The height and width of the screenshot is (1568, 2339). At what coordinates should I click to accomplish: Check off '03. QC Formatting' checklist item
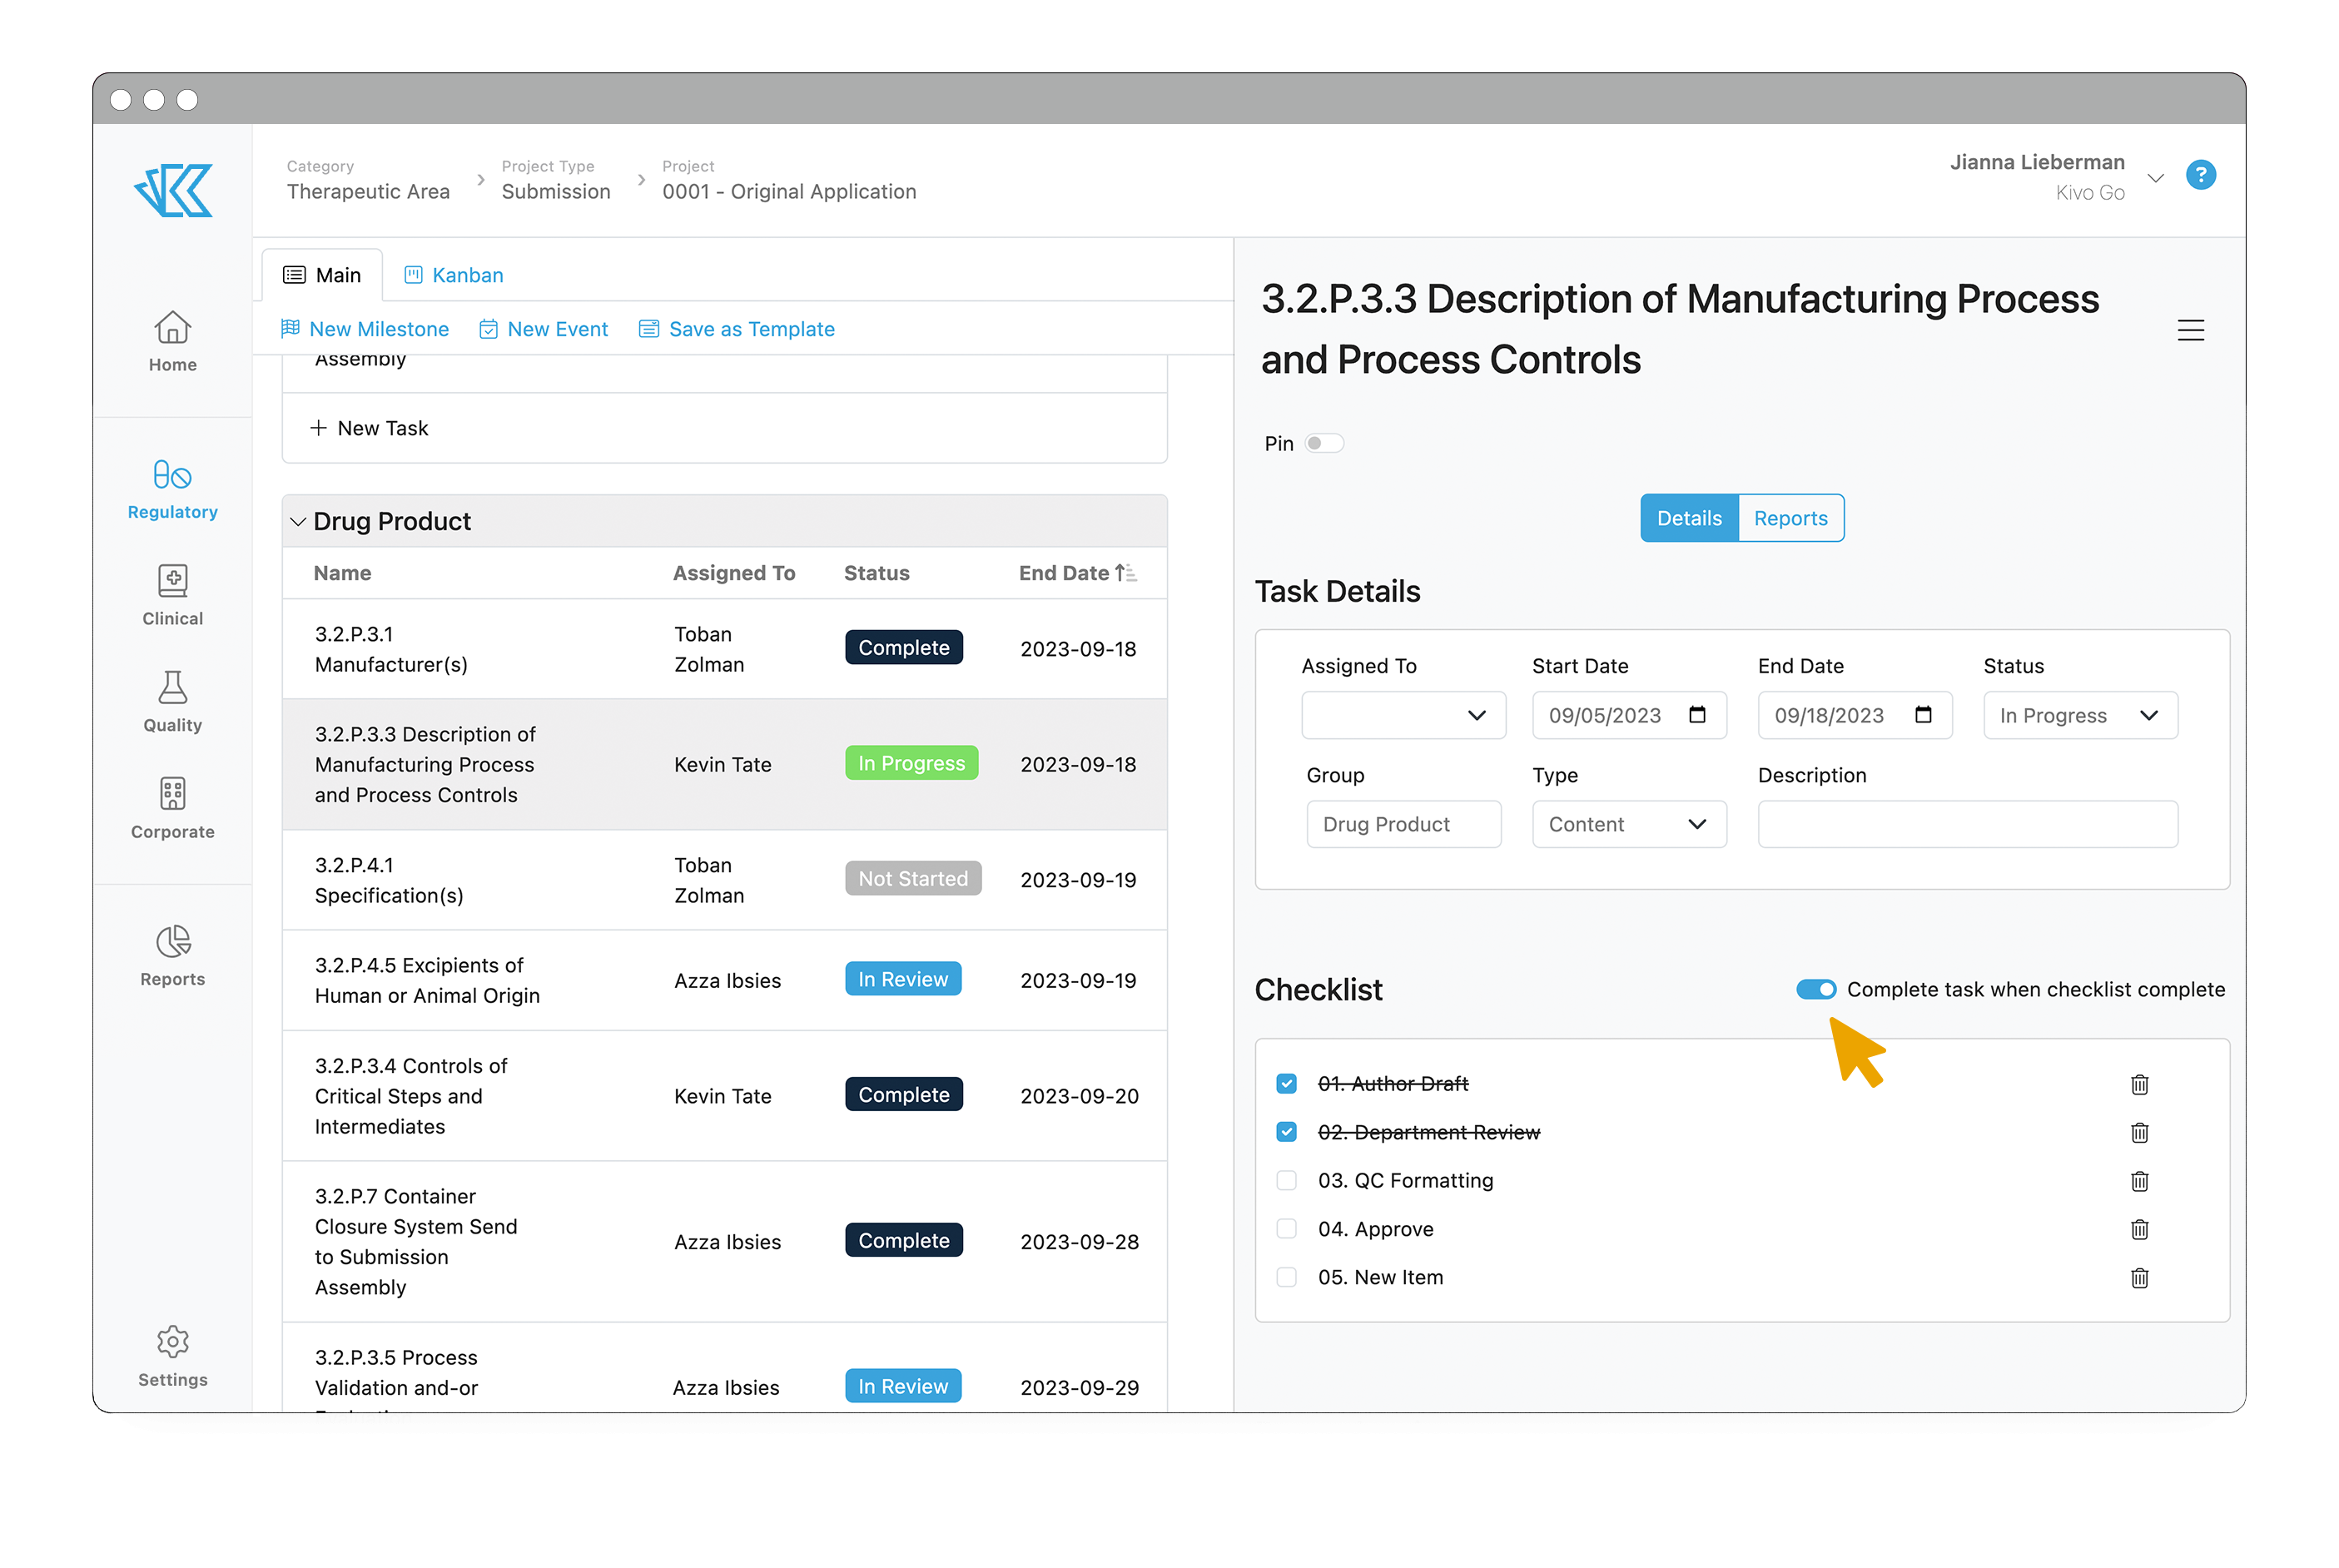pyautogui.click(x=1286, y=1180)
